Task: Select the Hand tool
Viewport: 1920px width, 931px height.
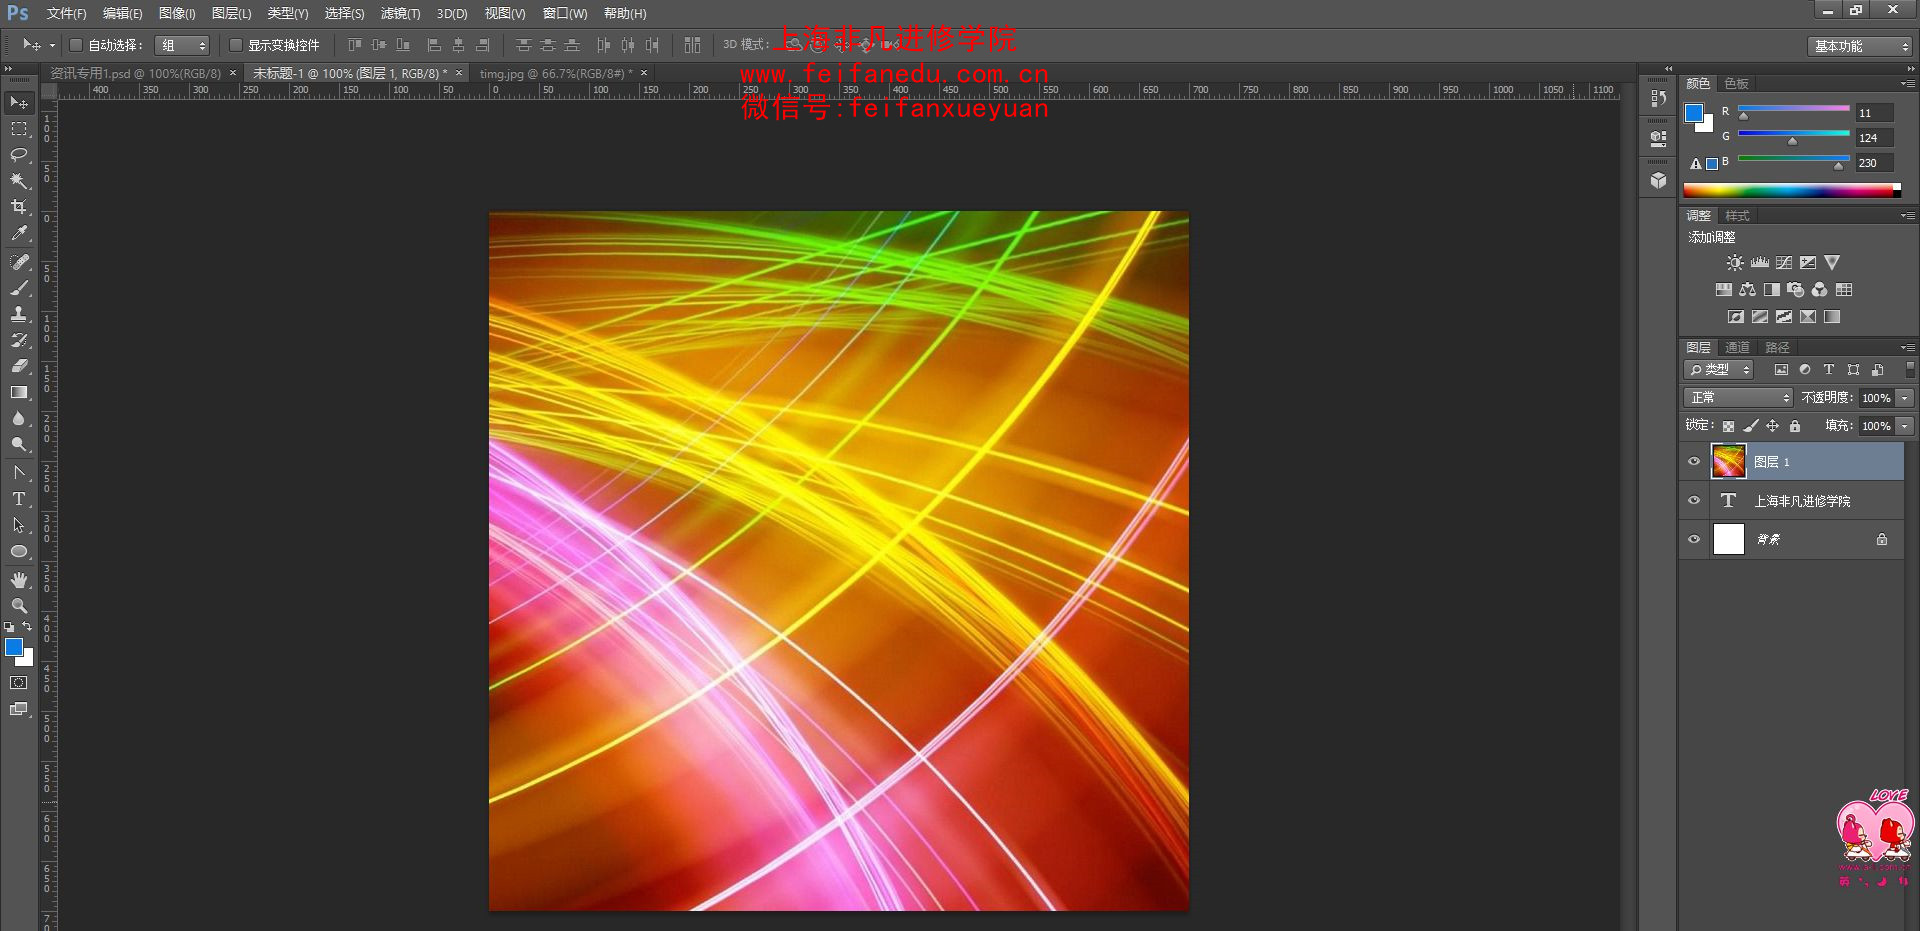Action: pyautogui.click(x=19, y=580)
